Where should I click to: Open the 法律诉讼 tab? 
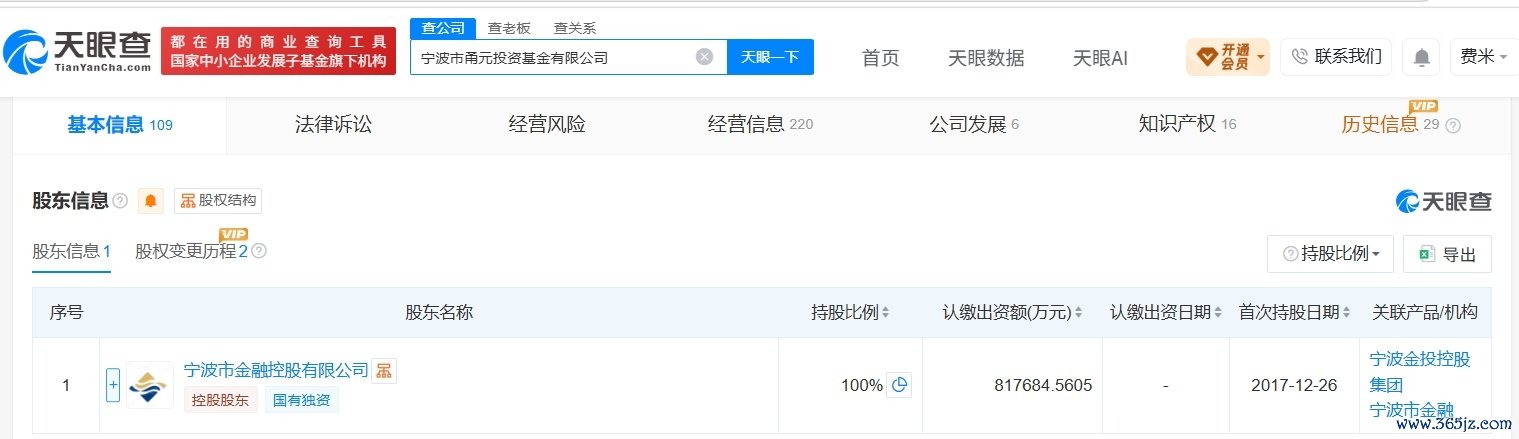click(333, 125)
